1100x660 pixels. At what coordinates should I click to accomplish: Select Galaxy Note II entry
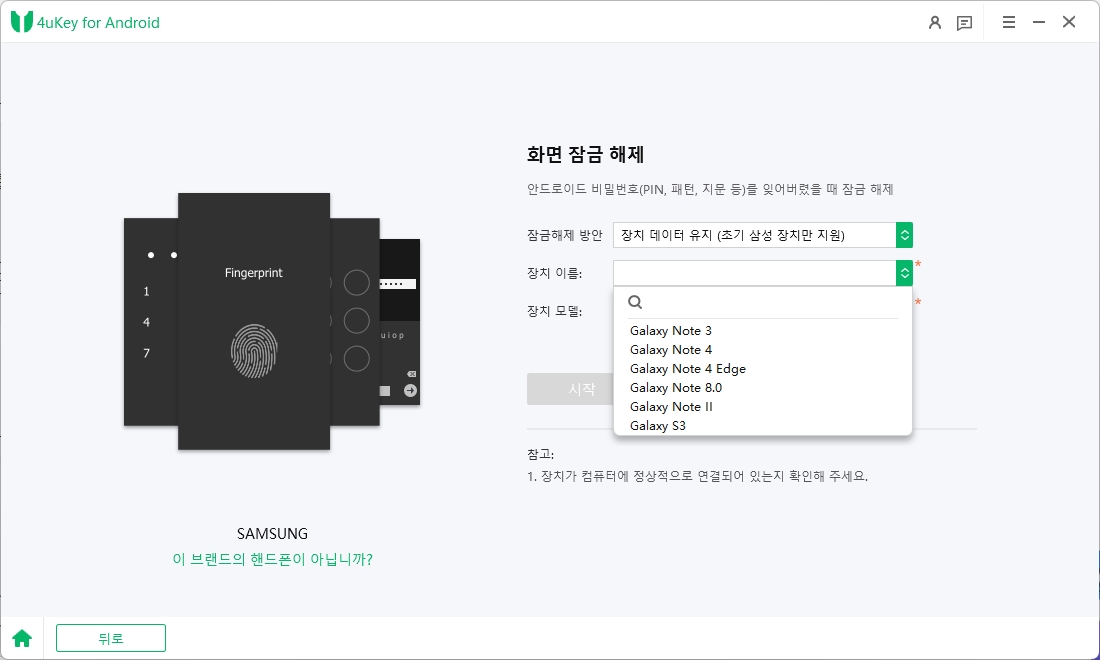click(671, 406)
